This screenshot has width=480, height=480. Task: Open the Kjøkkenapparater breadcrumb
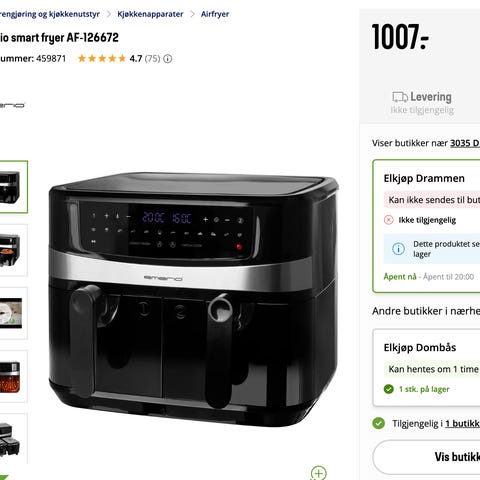(x=150, y=14)
